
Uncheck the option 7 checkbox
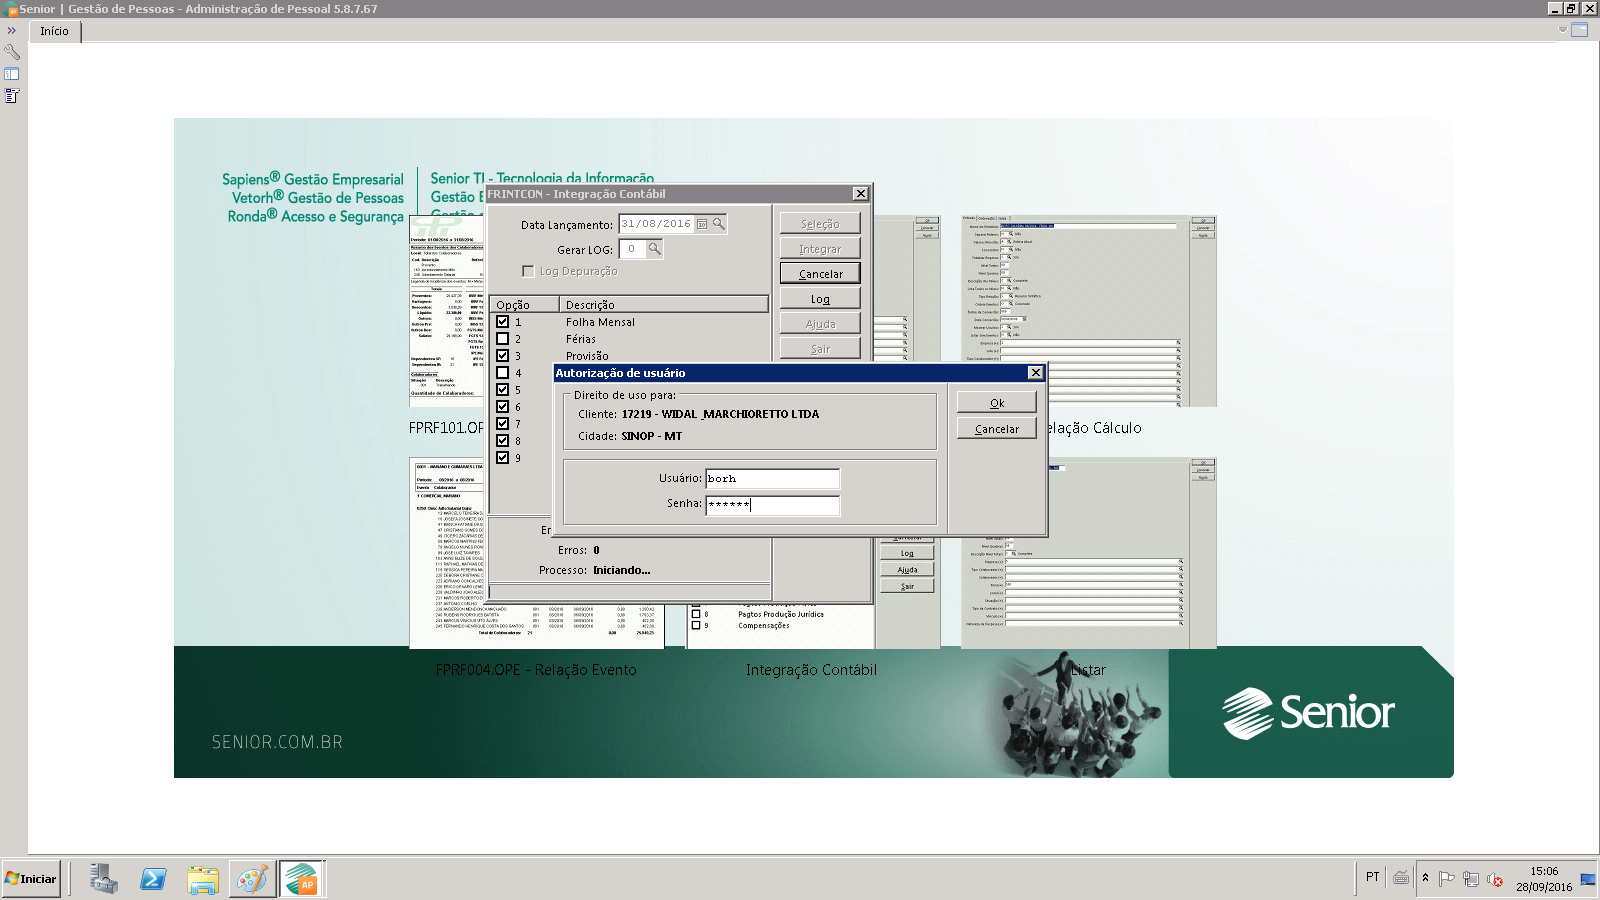click(x=503, y=424)
